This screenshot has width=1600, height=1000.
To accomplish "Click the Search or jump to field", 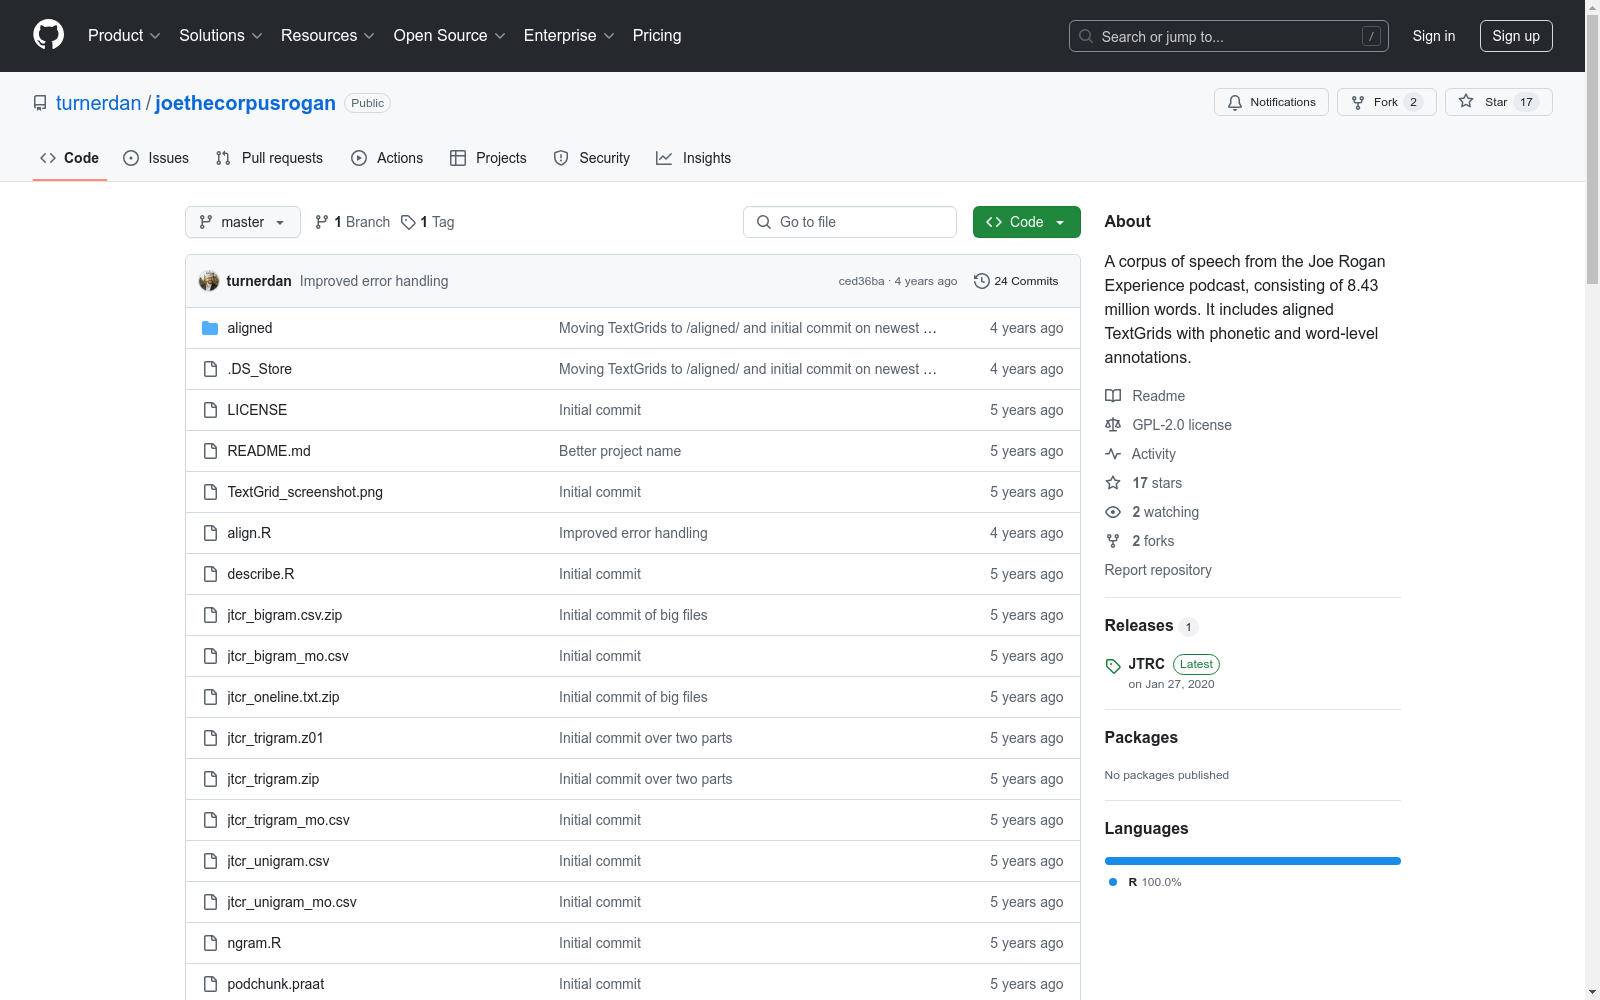I will 1229,36.
